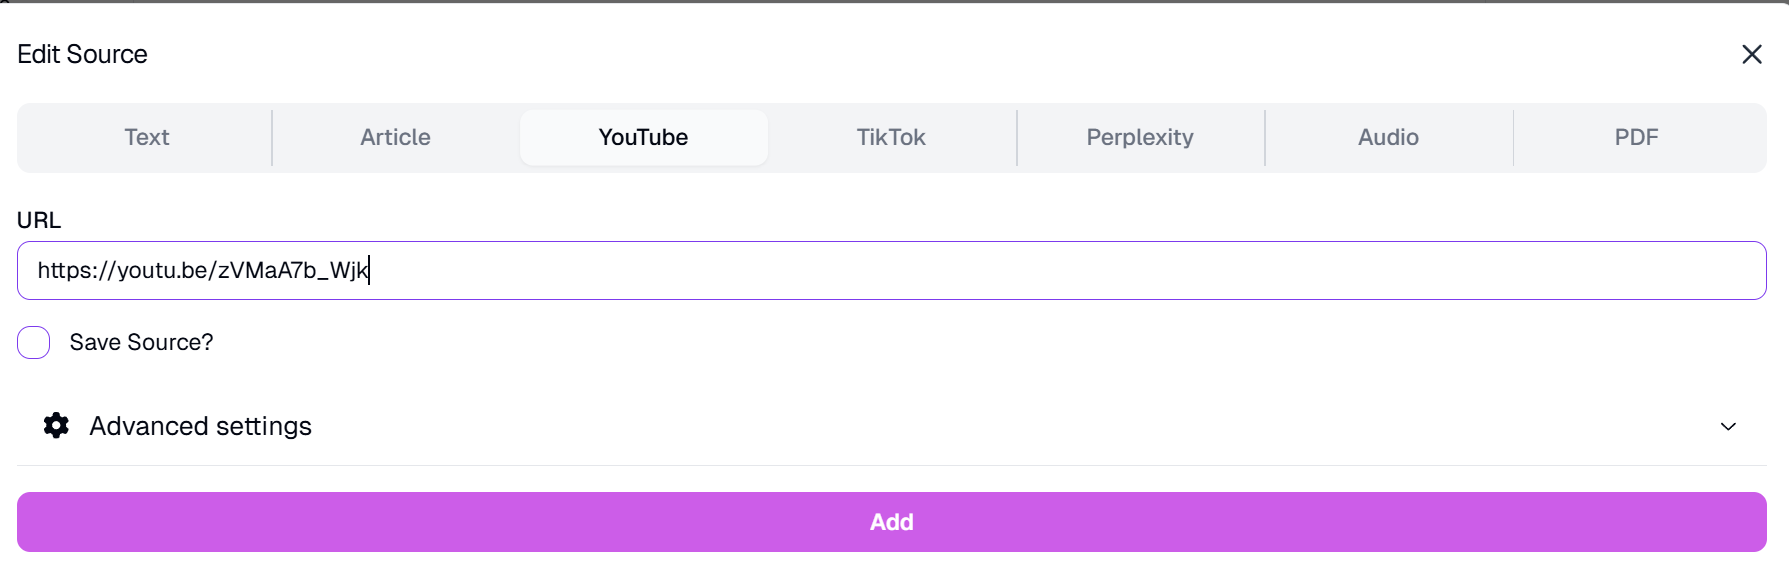This screenshot has height=575, width=1789.
Task: Click the "Save Source?" label text
Action: click(141, 343)
